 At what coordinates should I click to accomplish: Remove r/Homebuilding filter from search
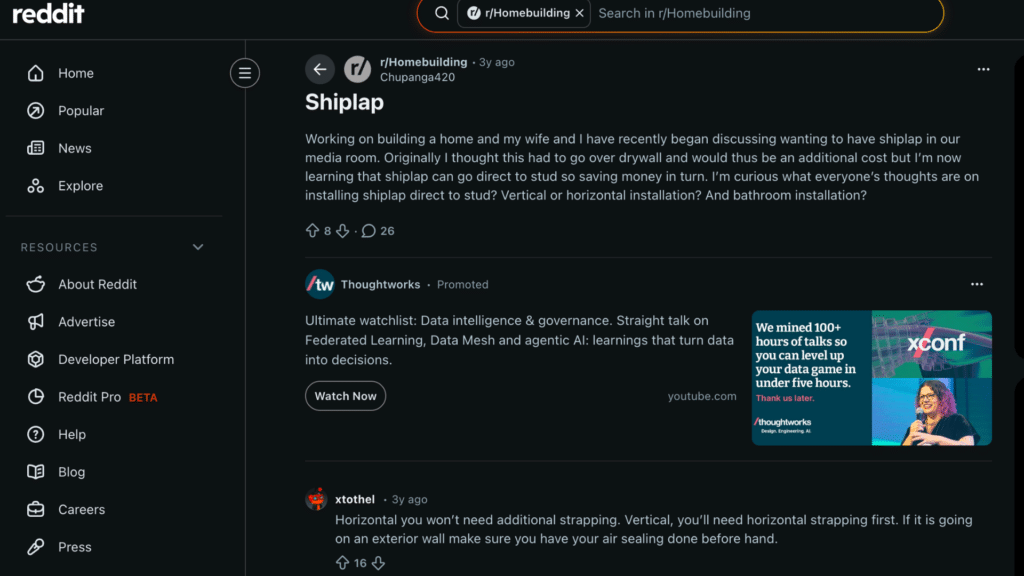(x=579, y=14)
